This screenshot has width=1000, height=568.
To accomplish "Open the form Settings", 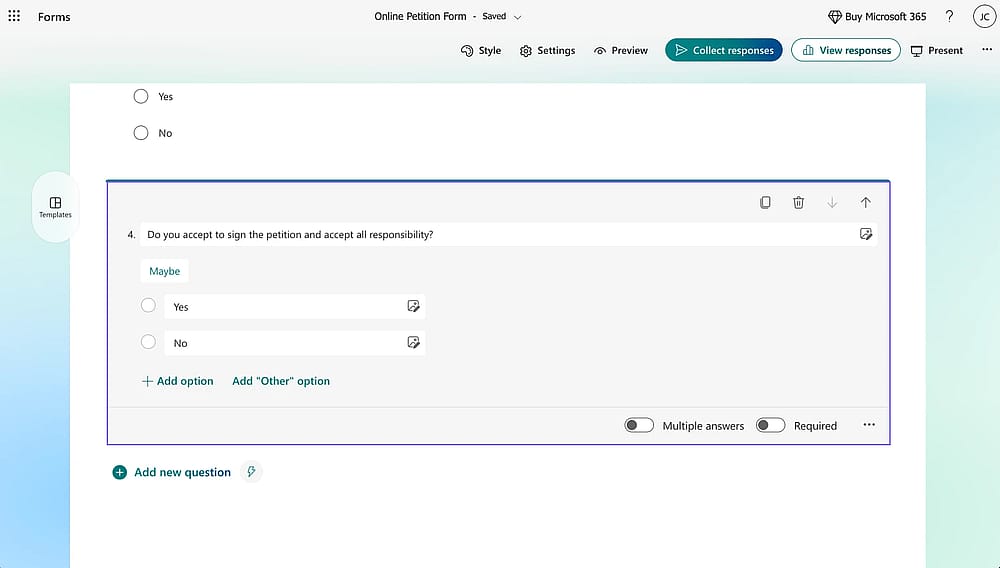I will click(547, 50).
